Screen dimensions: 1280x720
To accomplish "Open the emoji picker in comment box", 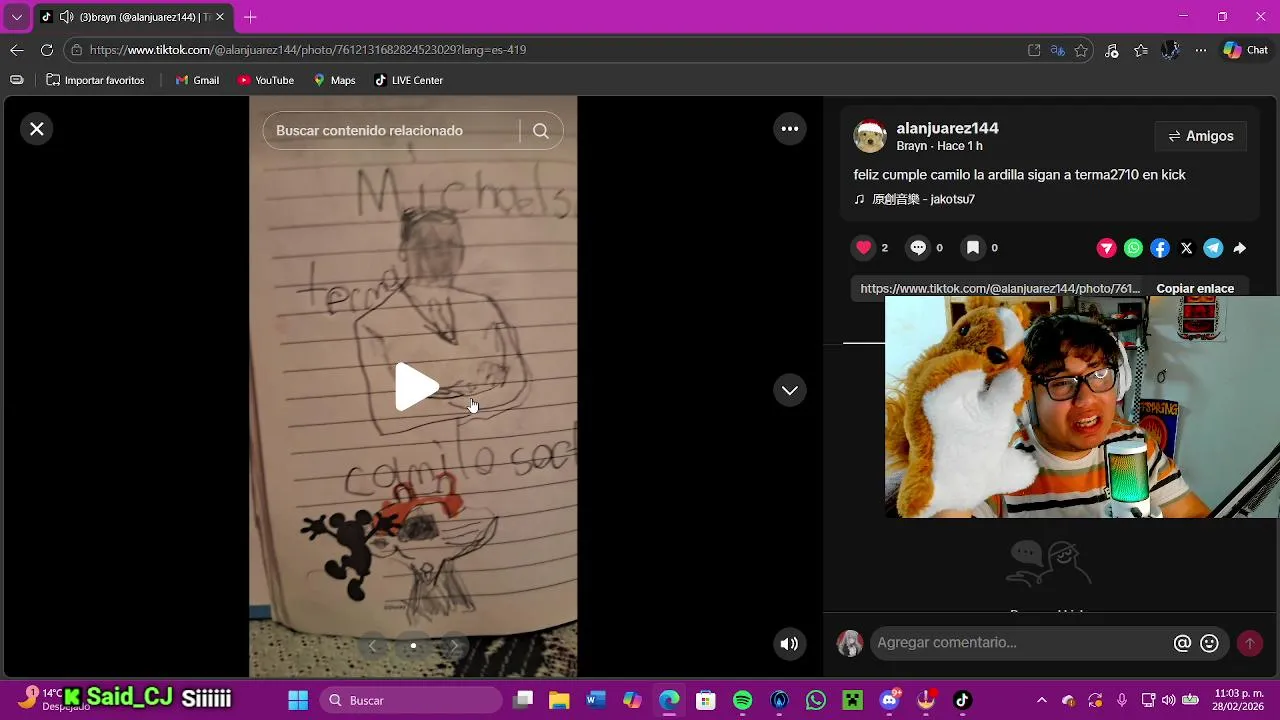I will point(1209,644).
